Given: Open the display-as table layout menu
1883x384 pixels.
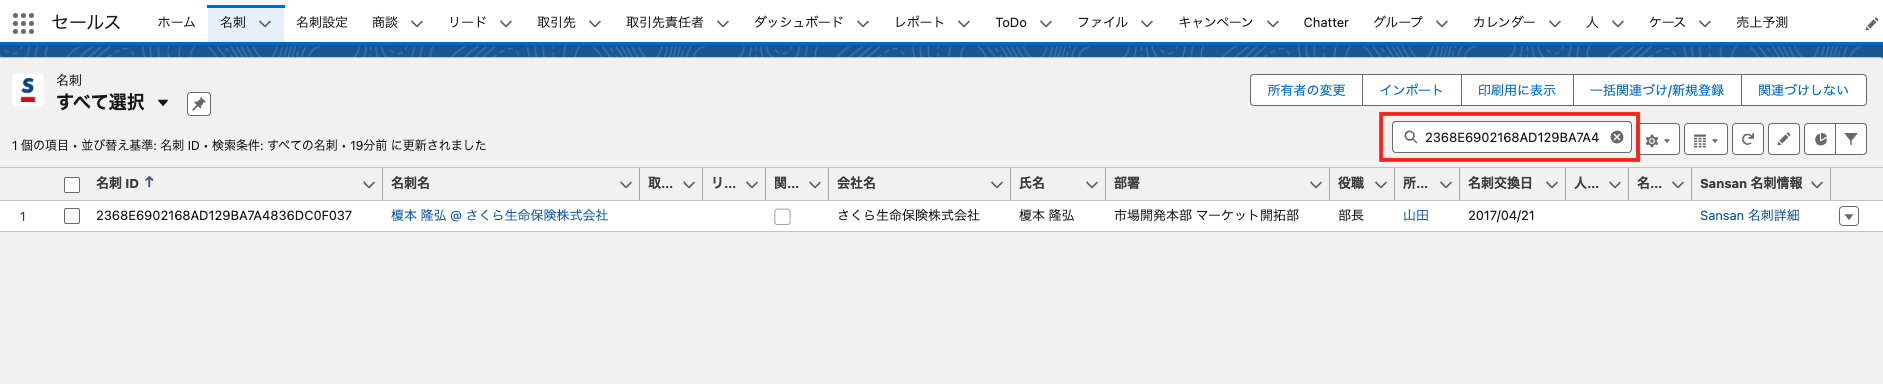Looking at the screenshot, I should point(1706,140).
